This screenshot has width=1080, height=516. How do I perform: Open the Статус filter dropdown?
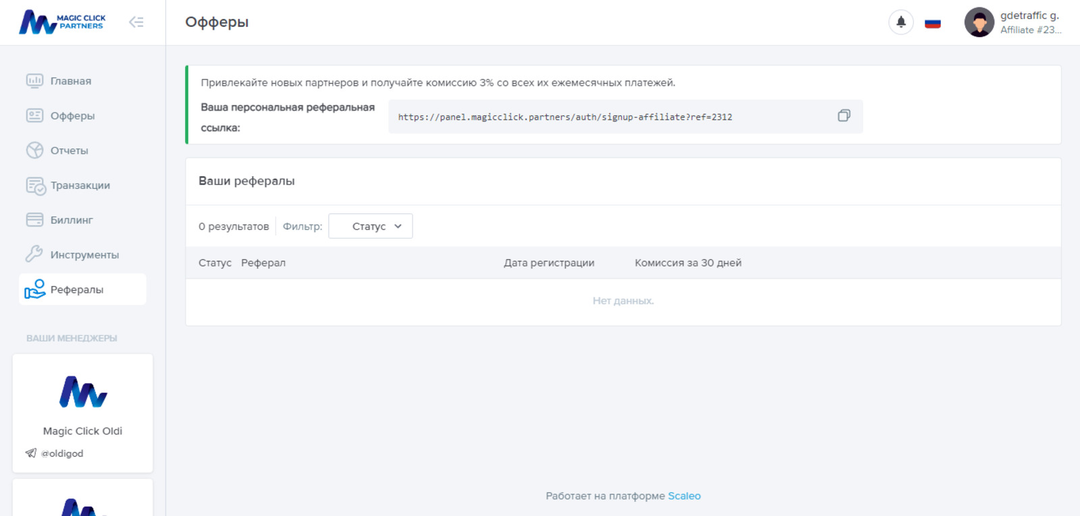[370, 227]
